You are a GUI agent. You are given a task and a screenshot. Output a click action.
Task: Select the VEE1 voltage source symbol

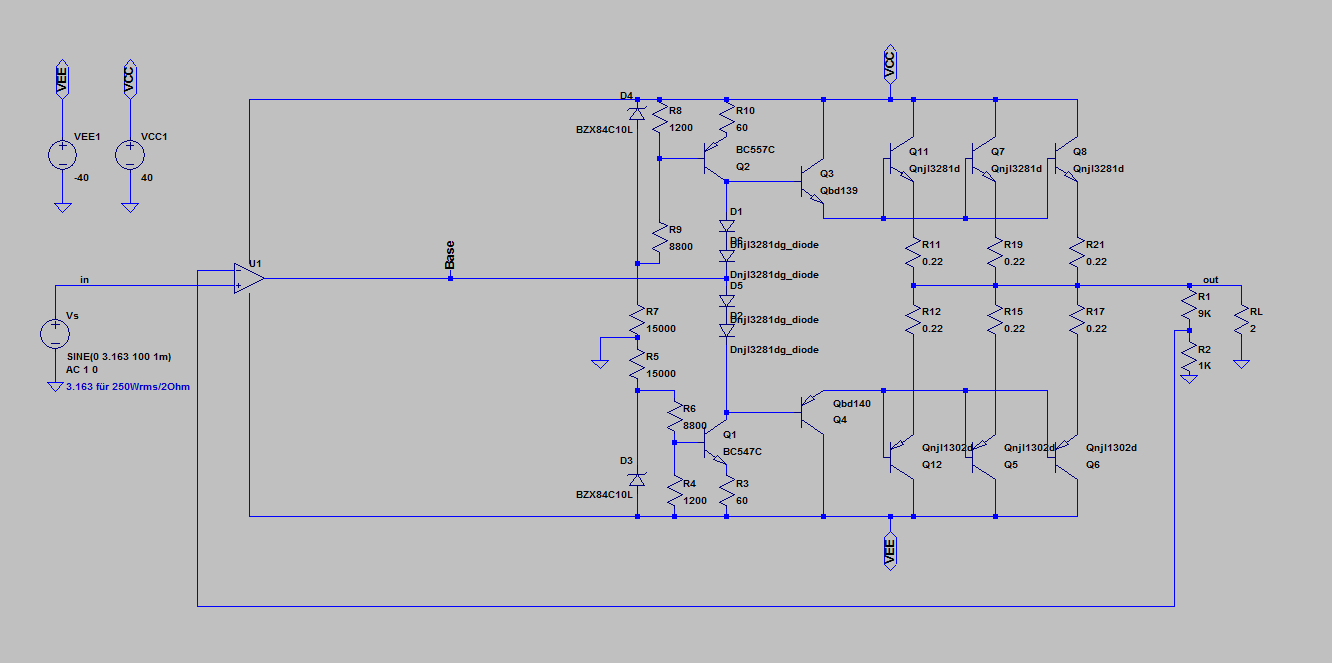point(62,155)
